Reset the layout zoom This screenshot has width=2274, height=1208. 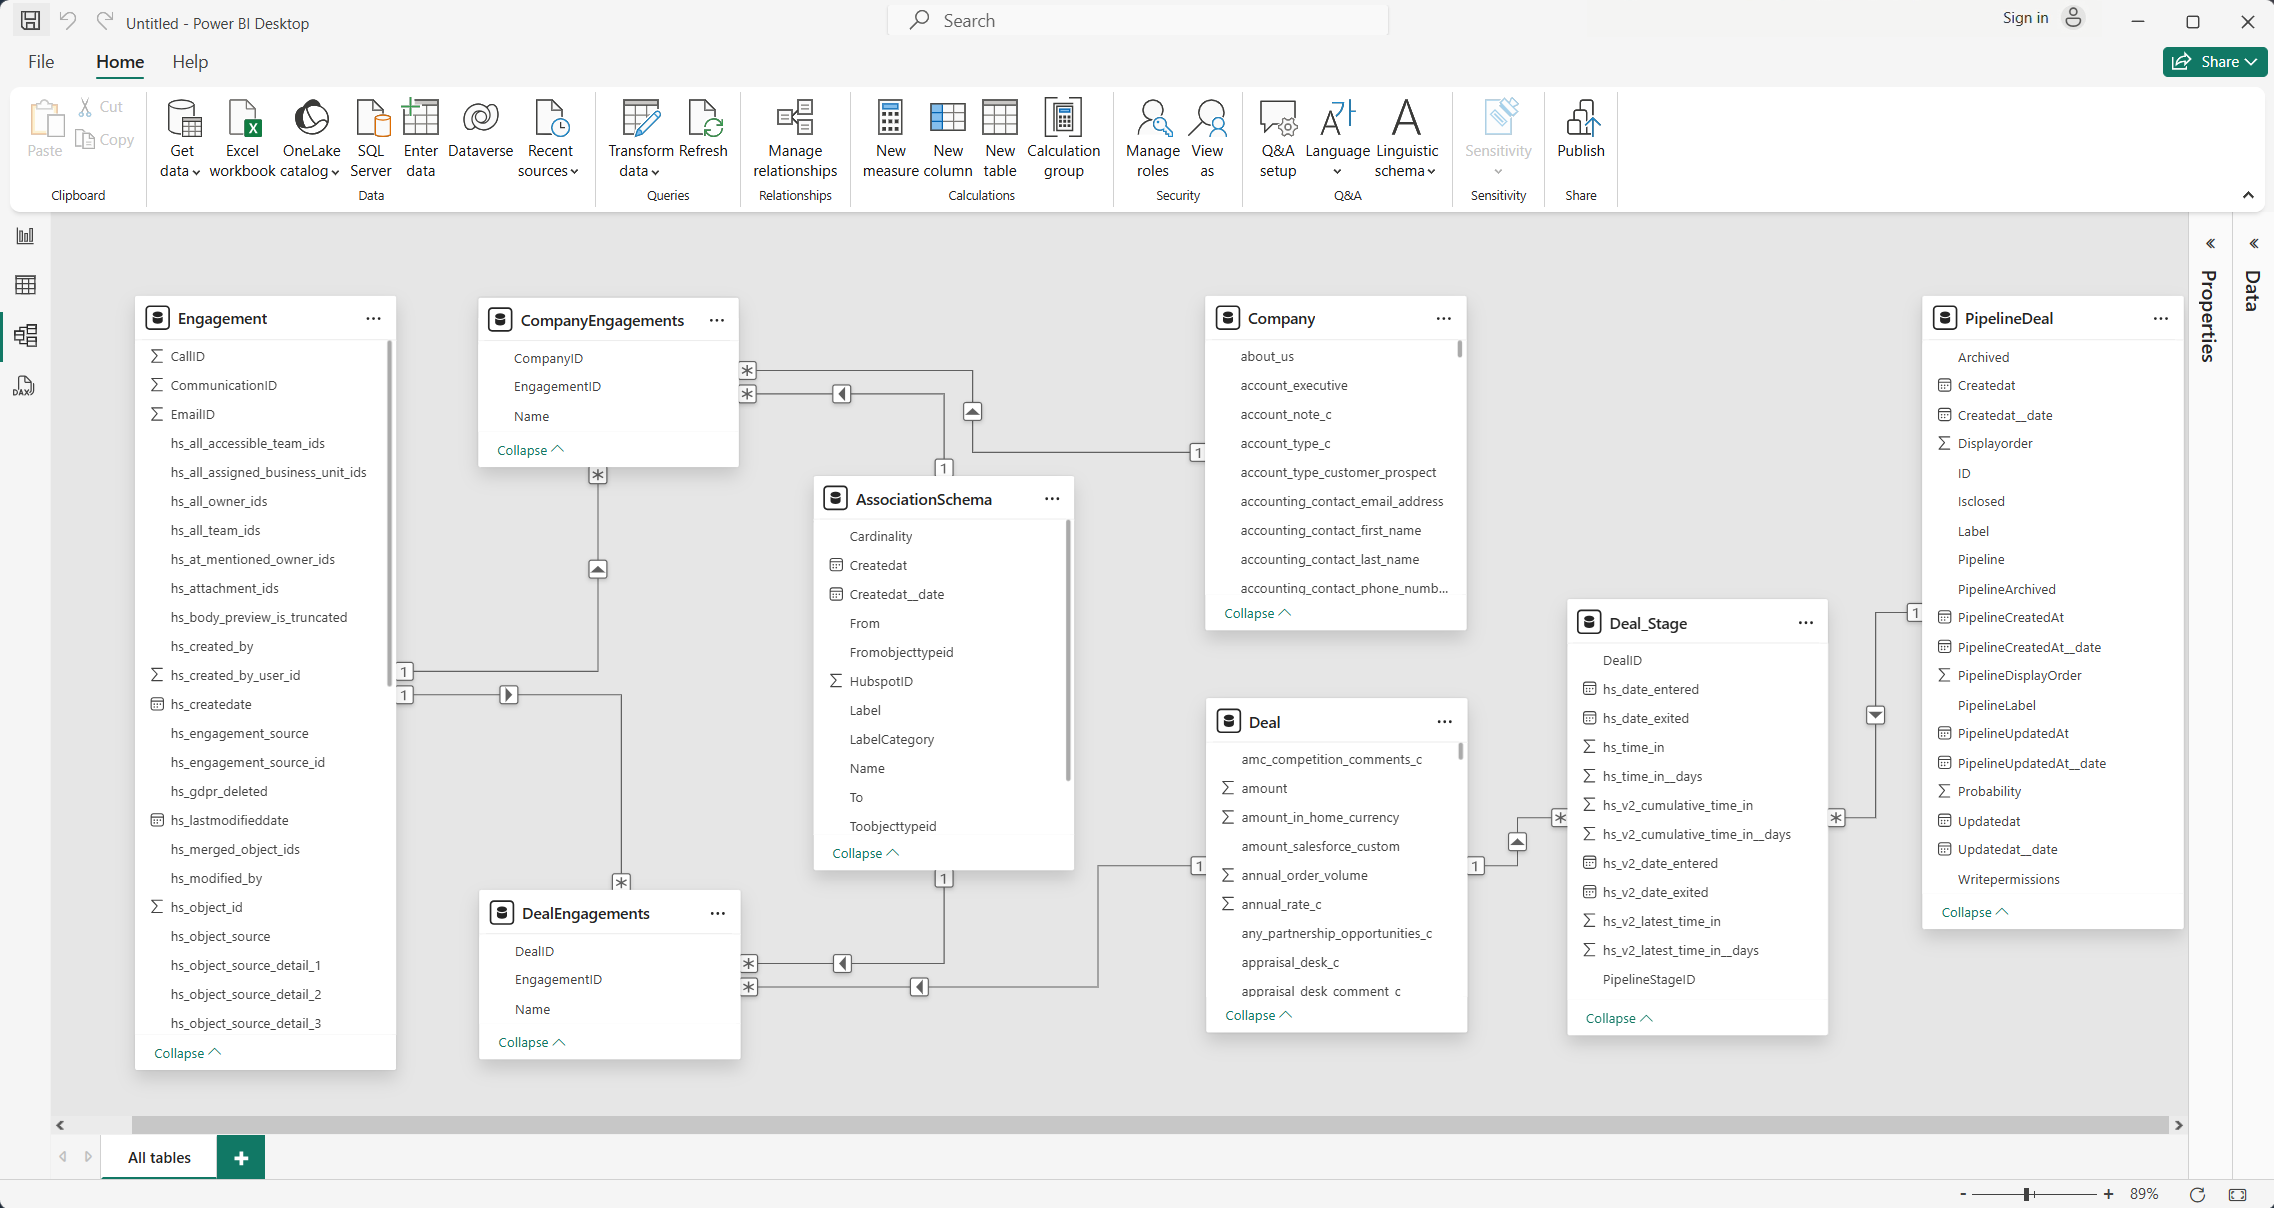click(2197, 1194)
